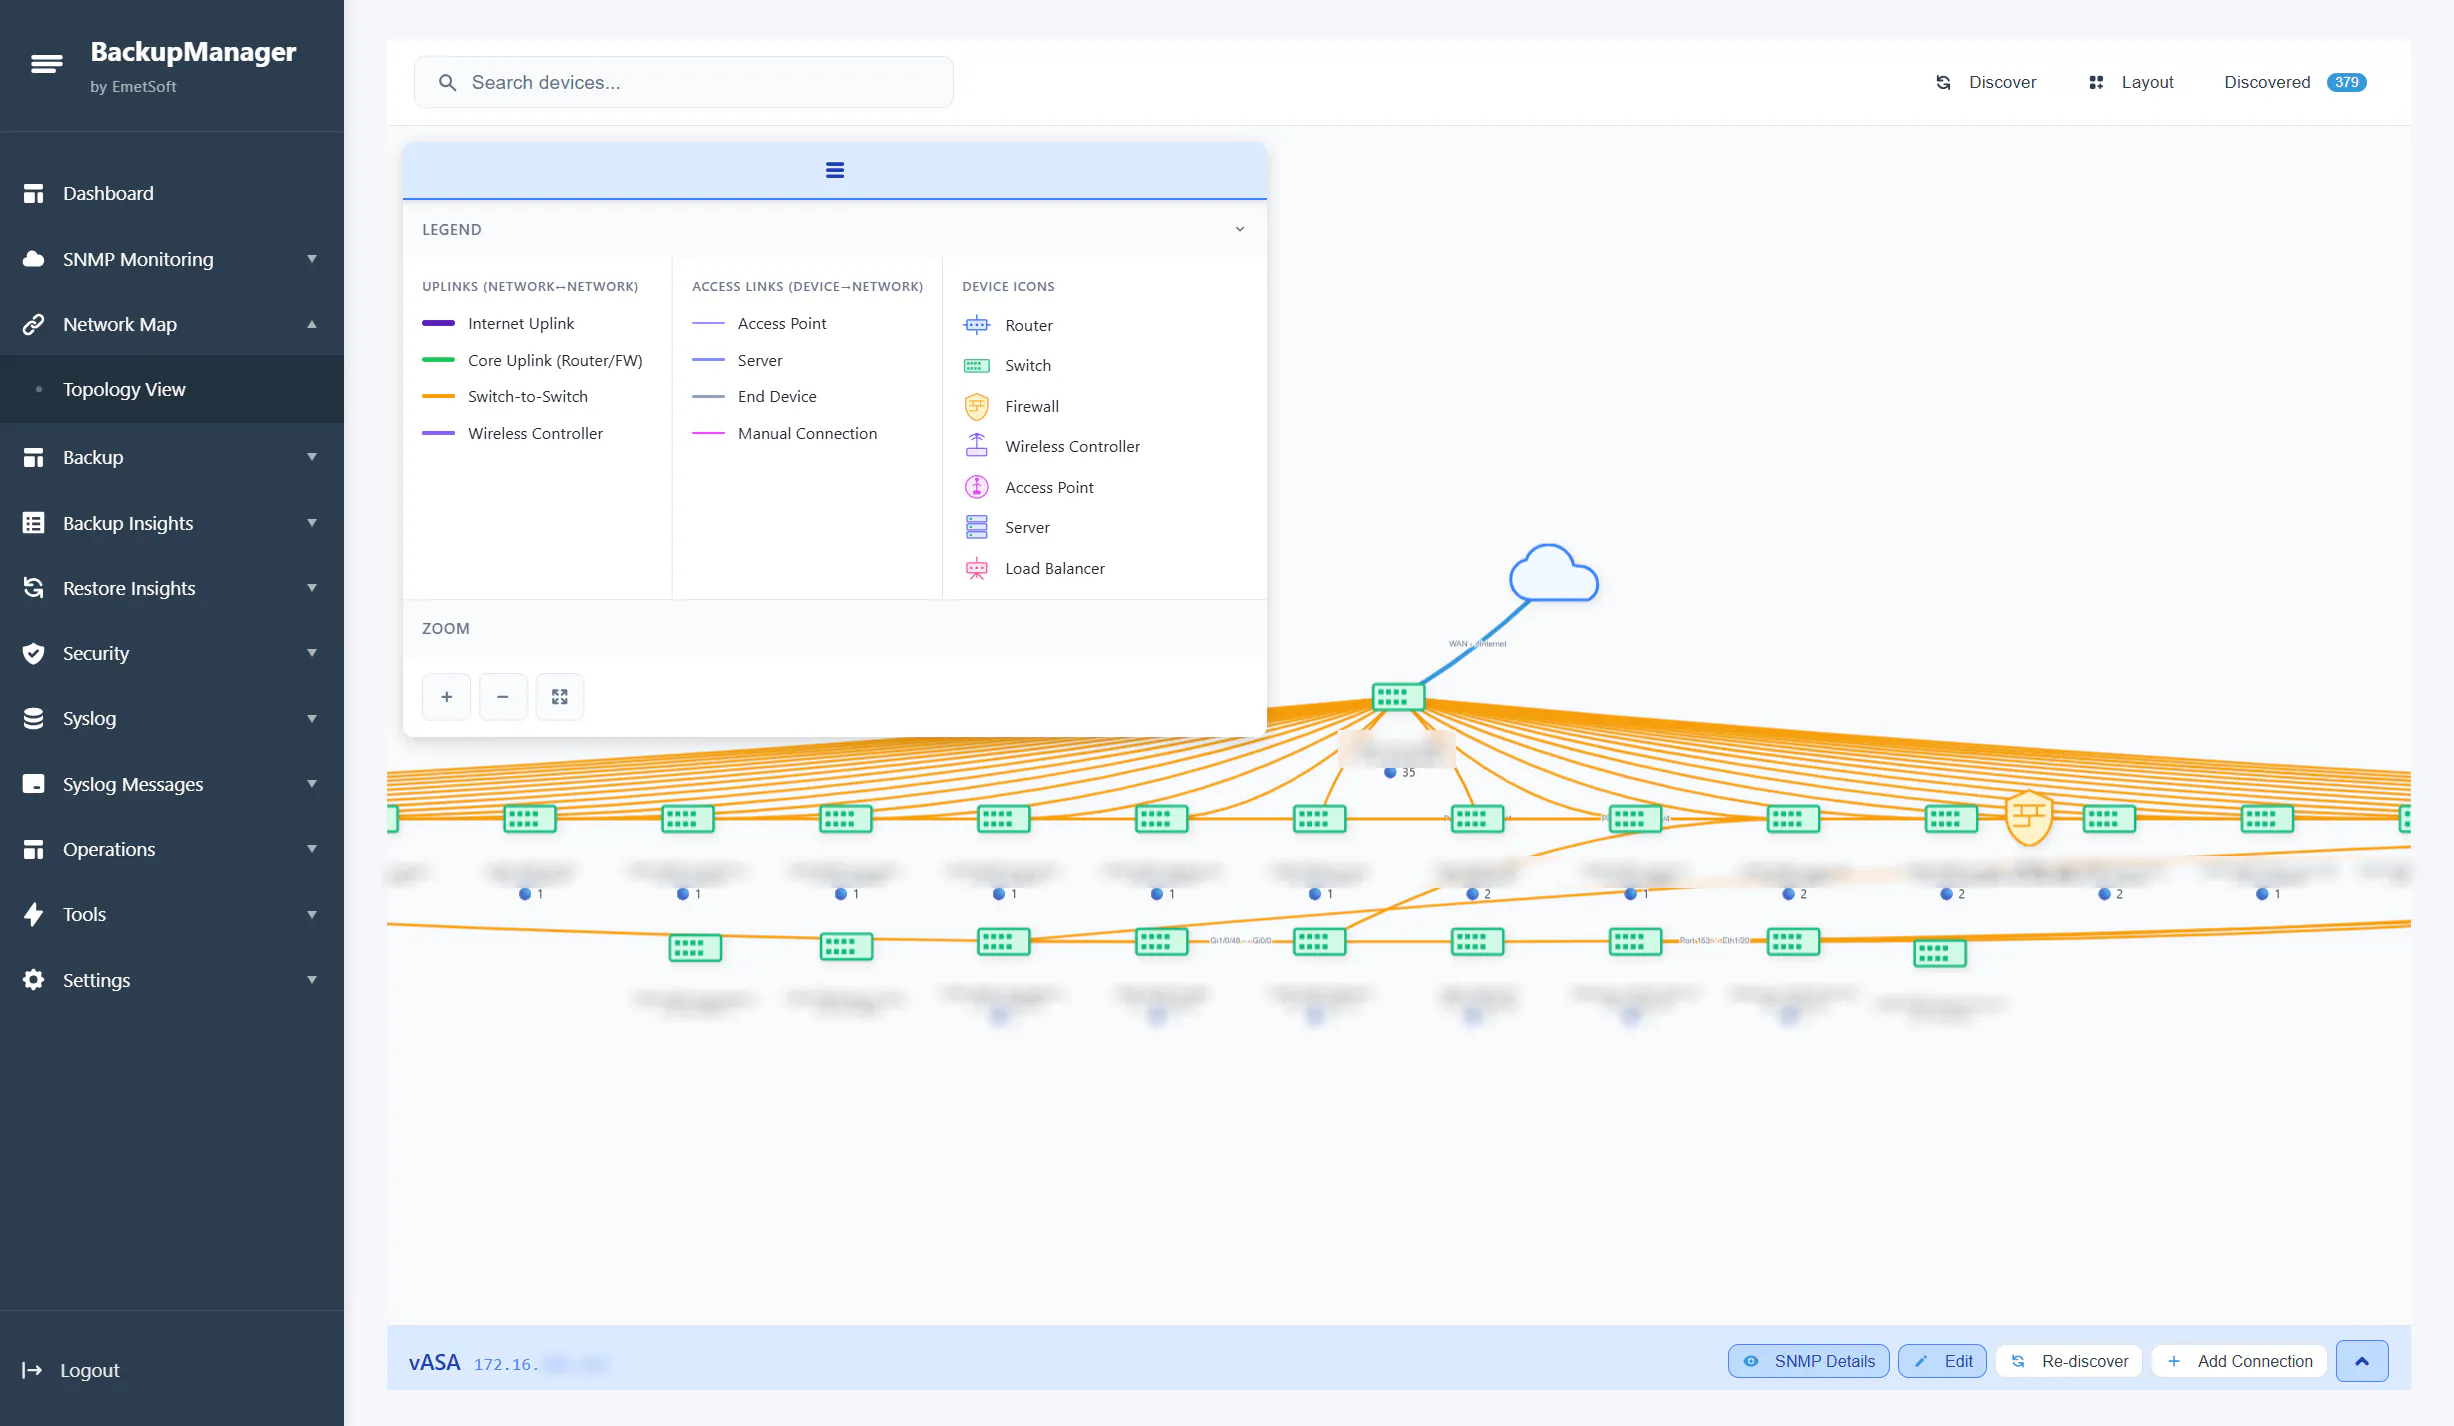Collapse the LEGEND section chevron
Image resolution: width=2454 pixels, height=1426 pixels.
[x=1240, y=229]
